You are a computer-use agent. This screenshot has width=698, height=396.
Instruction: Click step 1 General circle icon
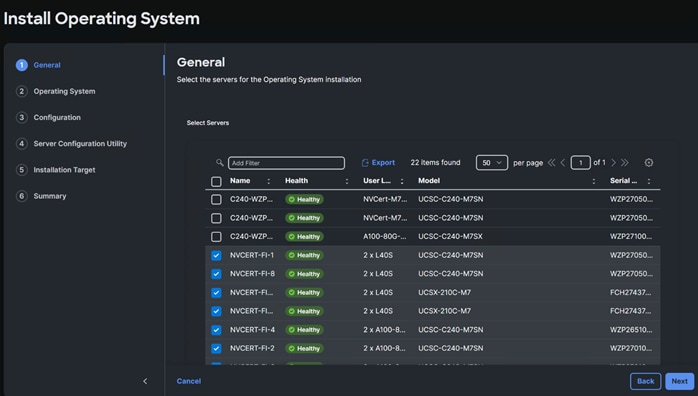(x=21, y=65)
